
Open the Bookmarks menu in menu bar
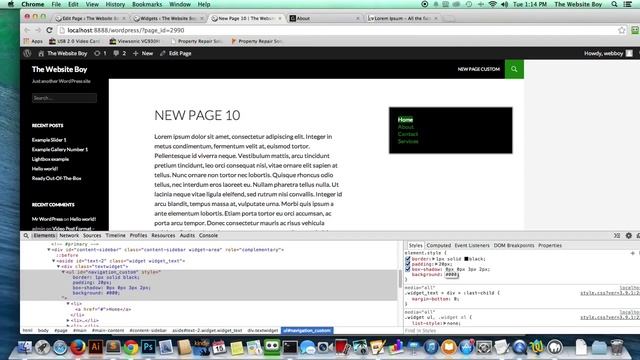click(147, 4)
